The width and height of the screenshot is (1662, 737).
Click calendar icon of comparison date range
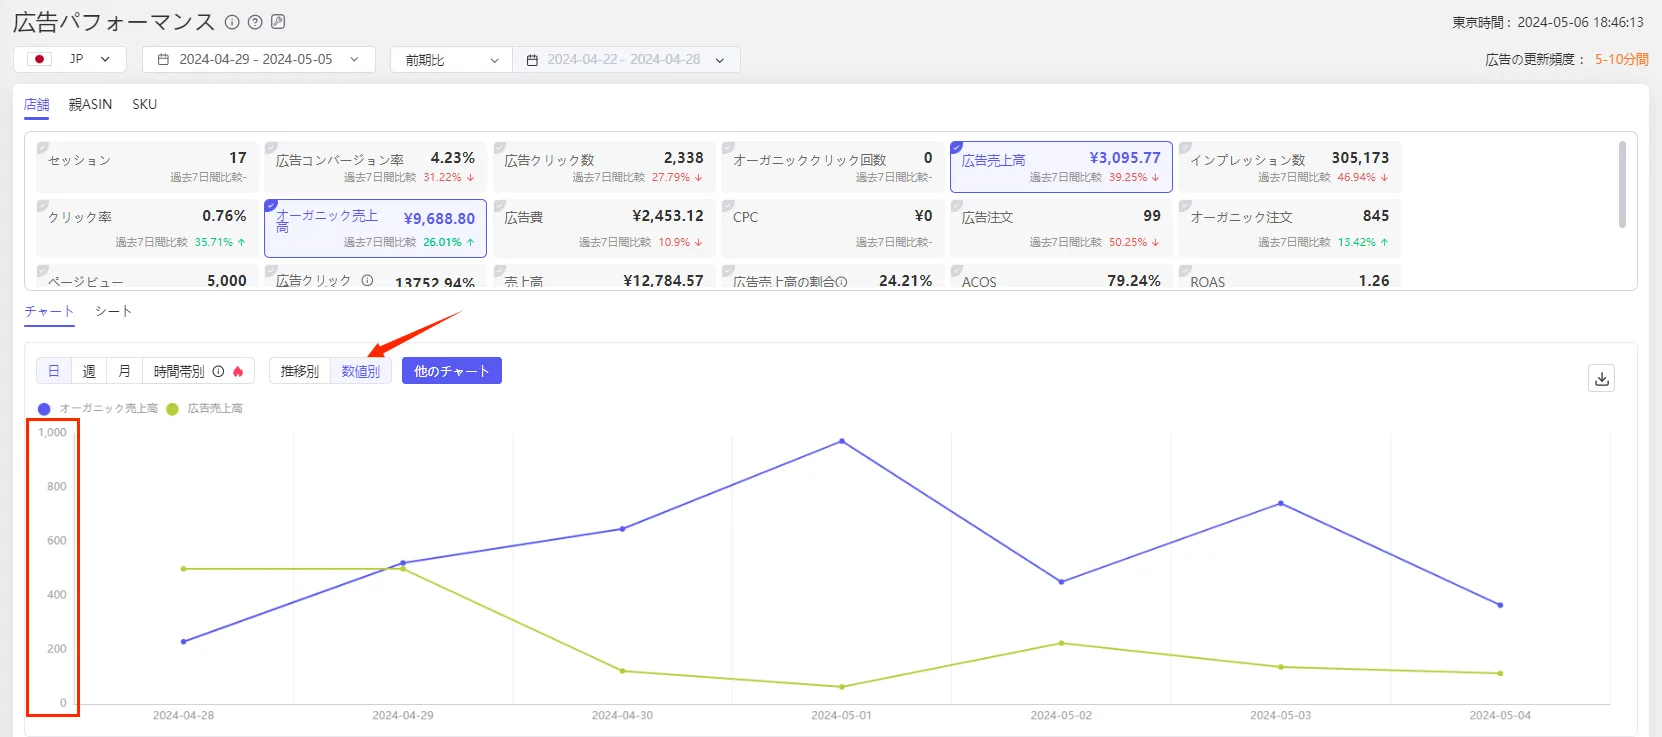(x=532, y=60)
